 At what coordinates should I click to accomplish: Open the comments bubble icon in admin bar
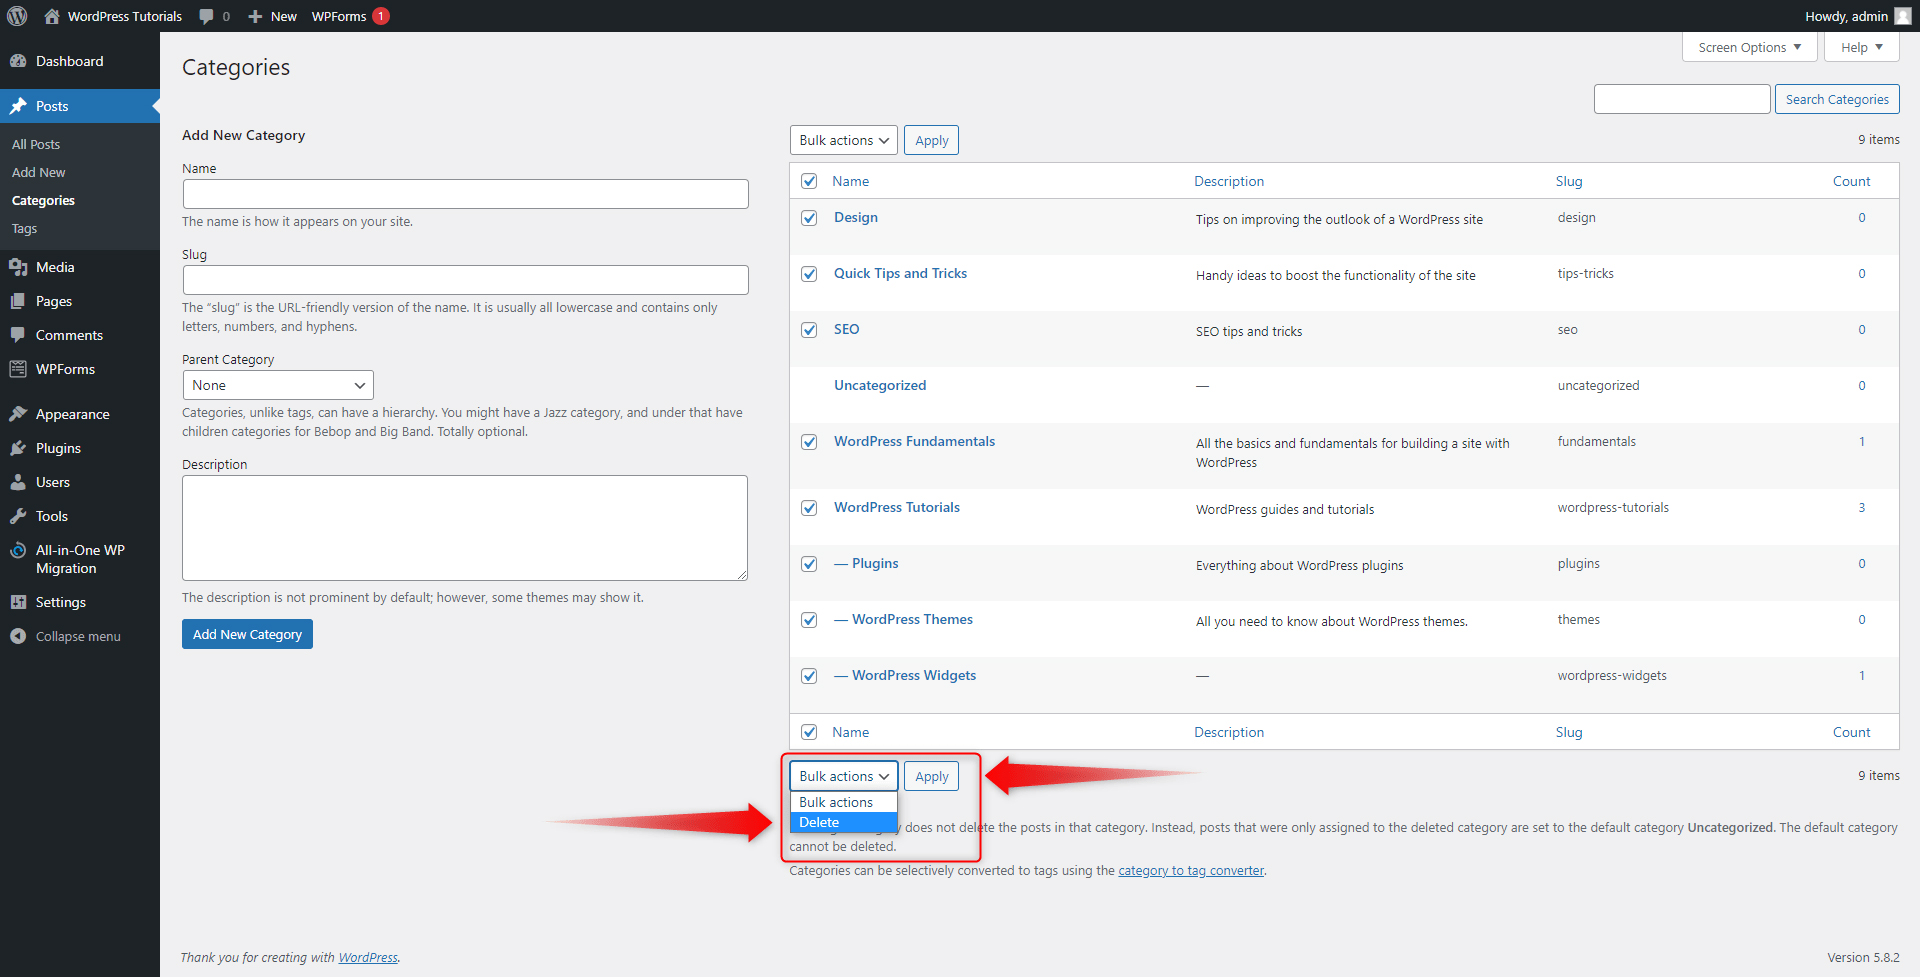point(206,16)
